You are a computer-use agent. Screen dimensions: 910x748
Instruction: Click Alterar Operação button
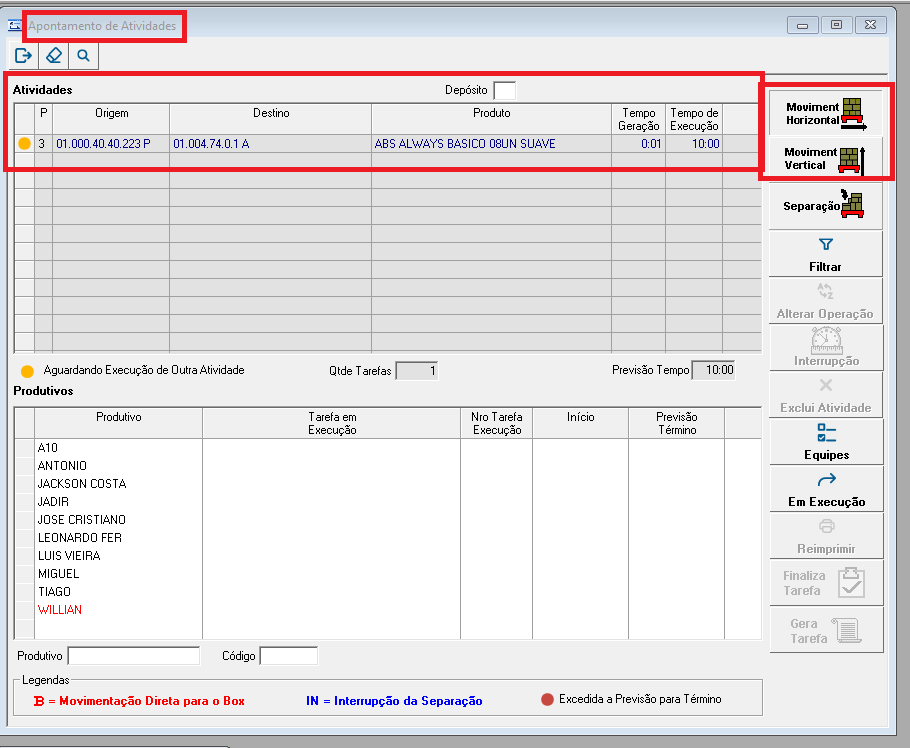[x=825, y=301]
